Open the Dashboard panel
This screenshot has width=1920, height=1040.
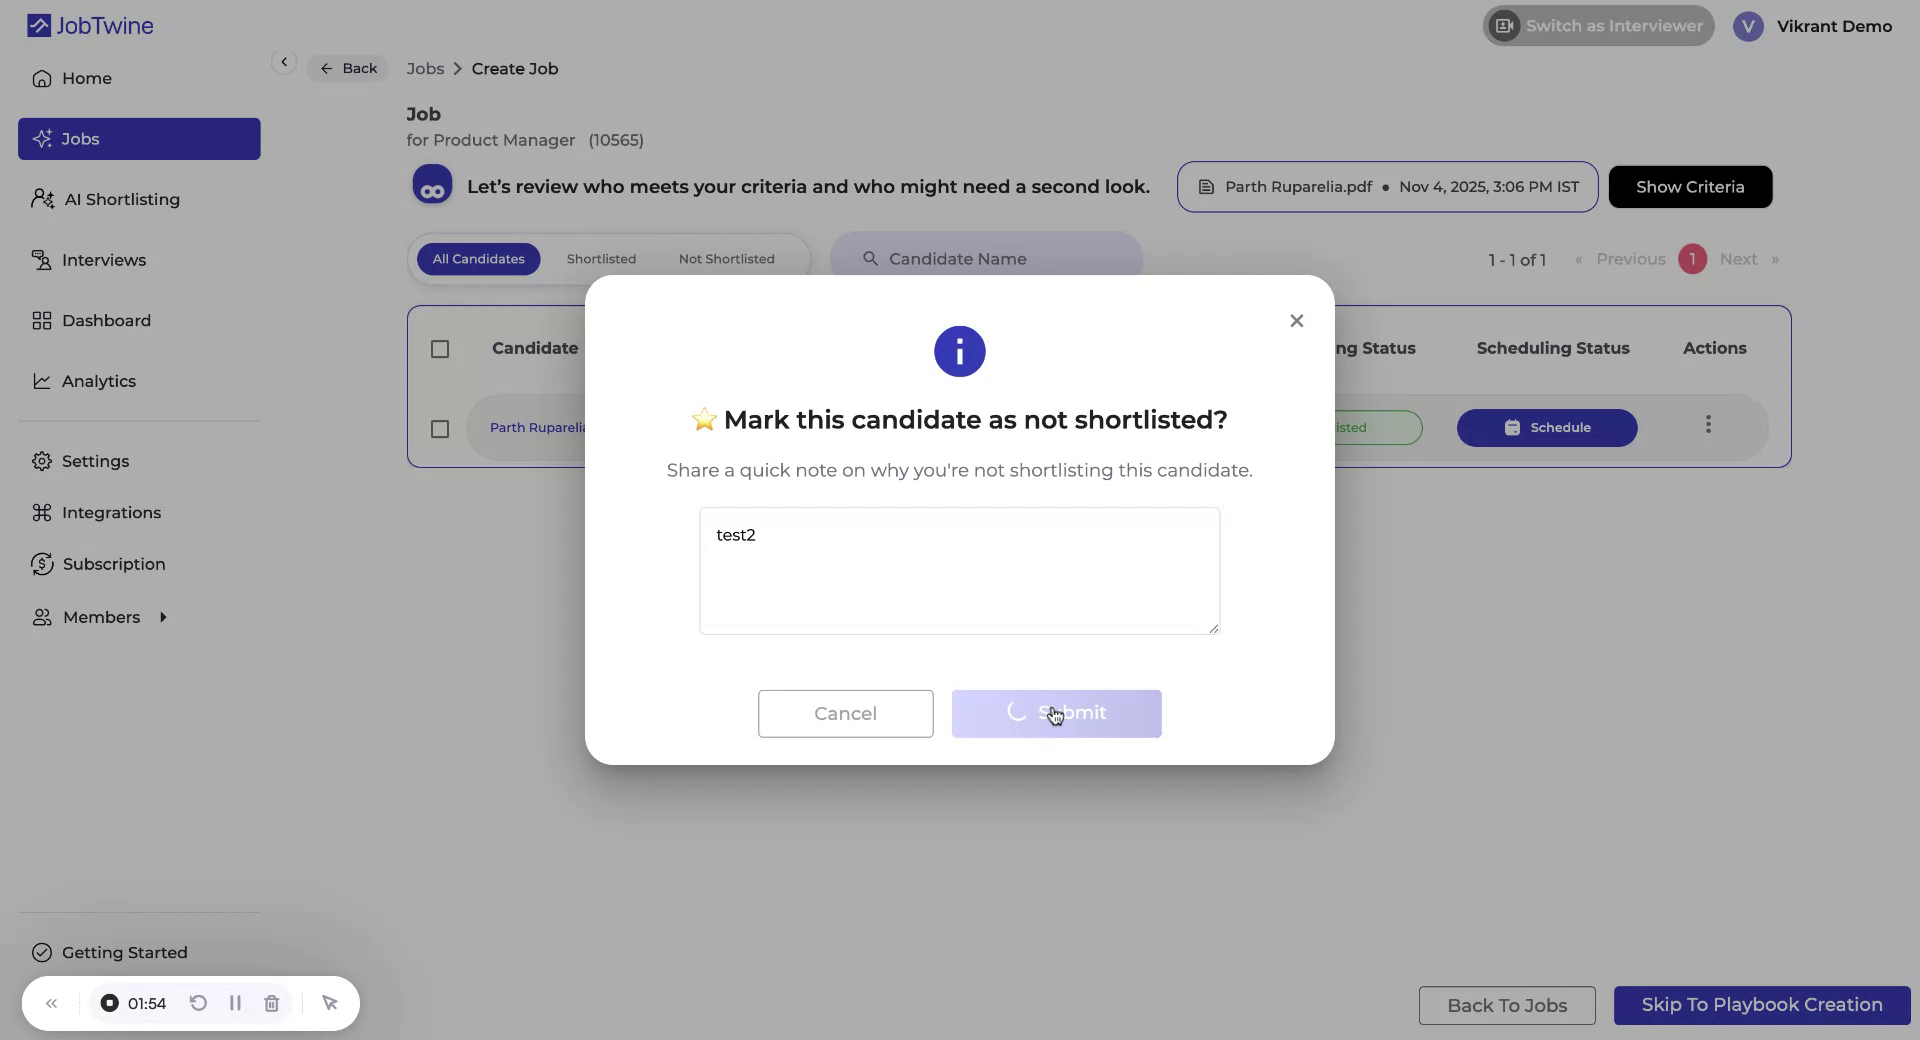pos(107,320)
